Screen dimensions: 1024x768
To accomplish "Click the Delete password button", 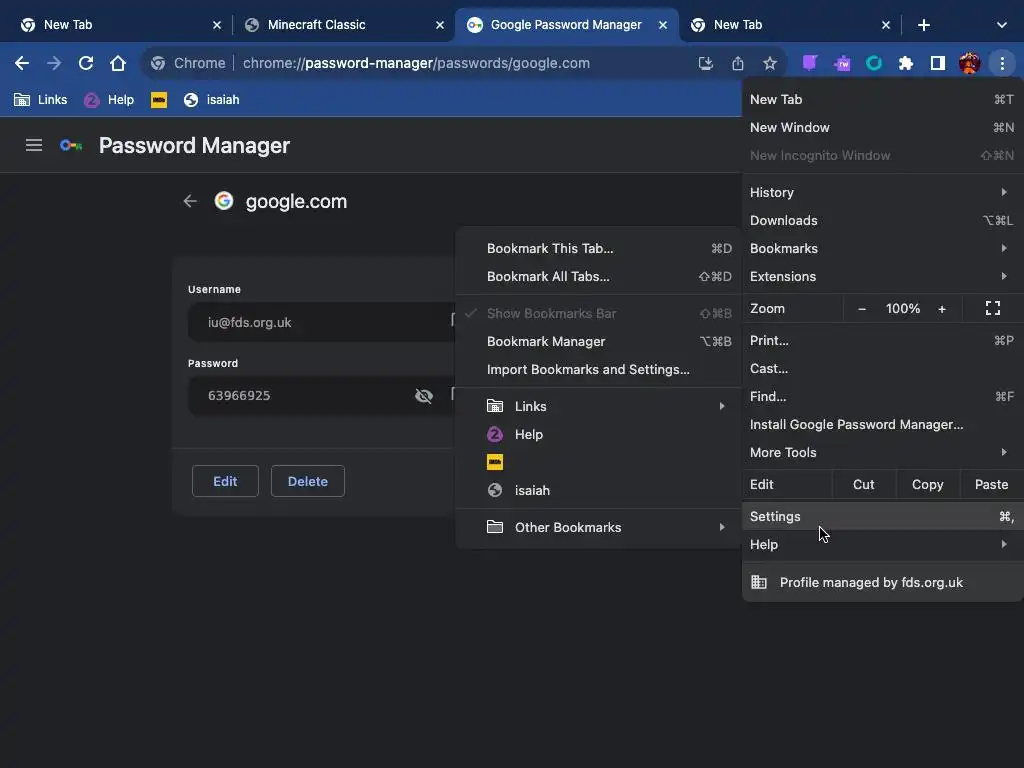I will tap(308, 481).
